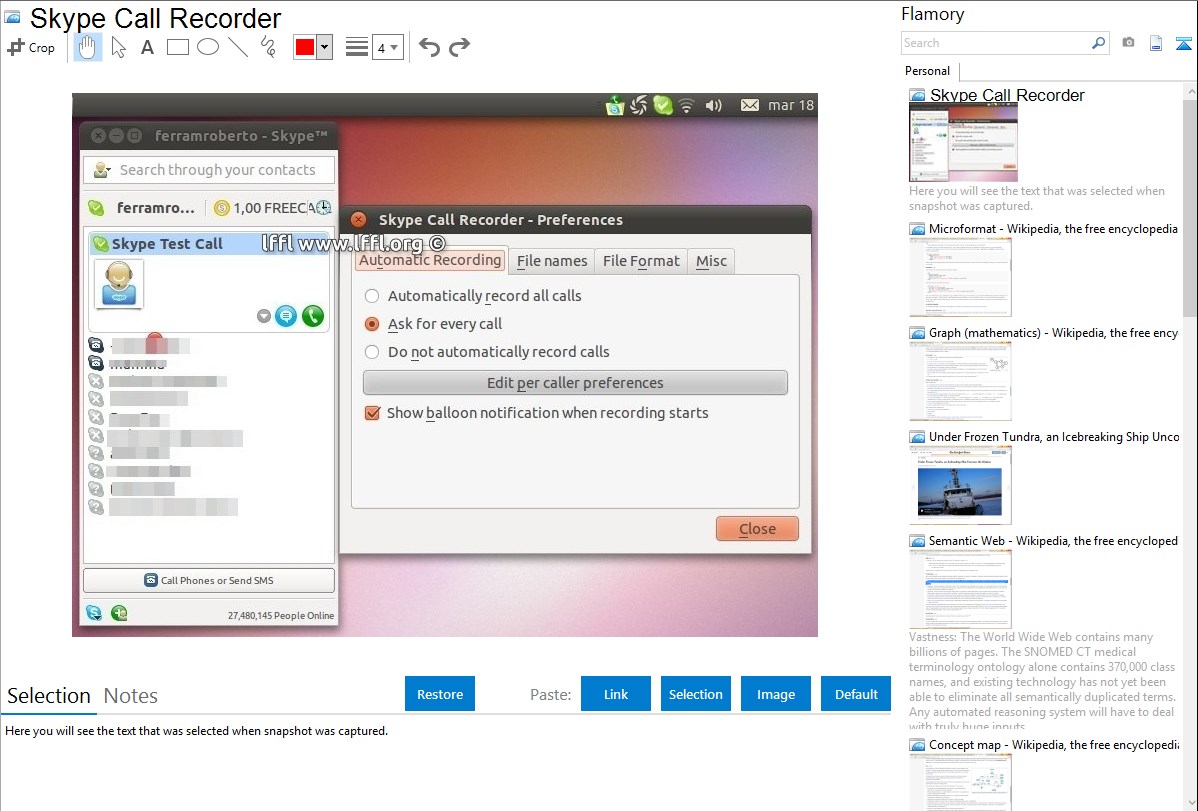
Task: Click the red color swatch
Action: 305,47
